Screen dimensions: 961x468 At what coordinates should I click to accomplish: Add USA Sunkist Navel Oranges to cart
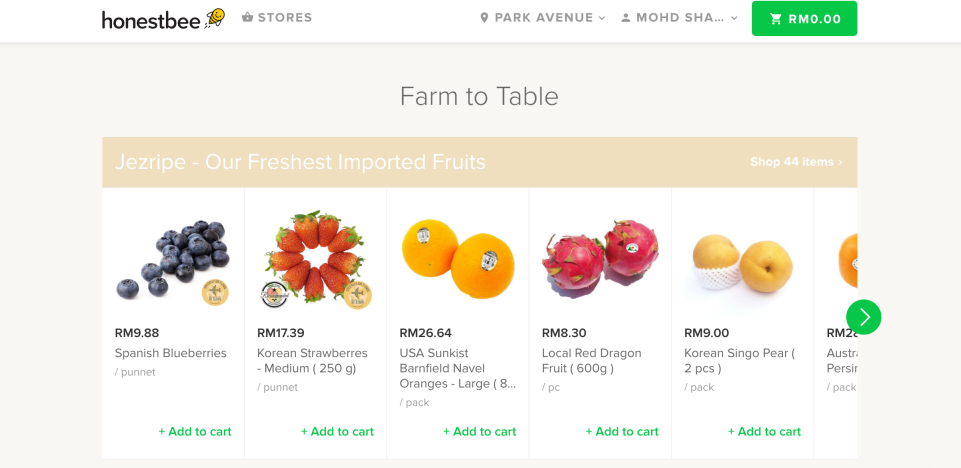[x=480, y=432]
